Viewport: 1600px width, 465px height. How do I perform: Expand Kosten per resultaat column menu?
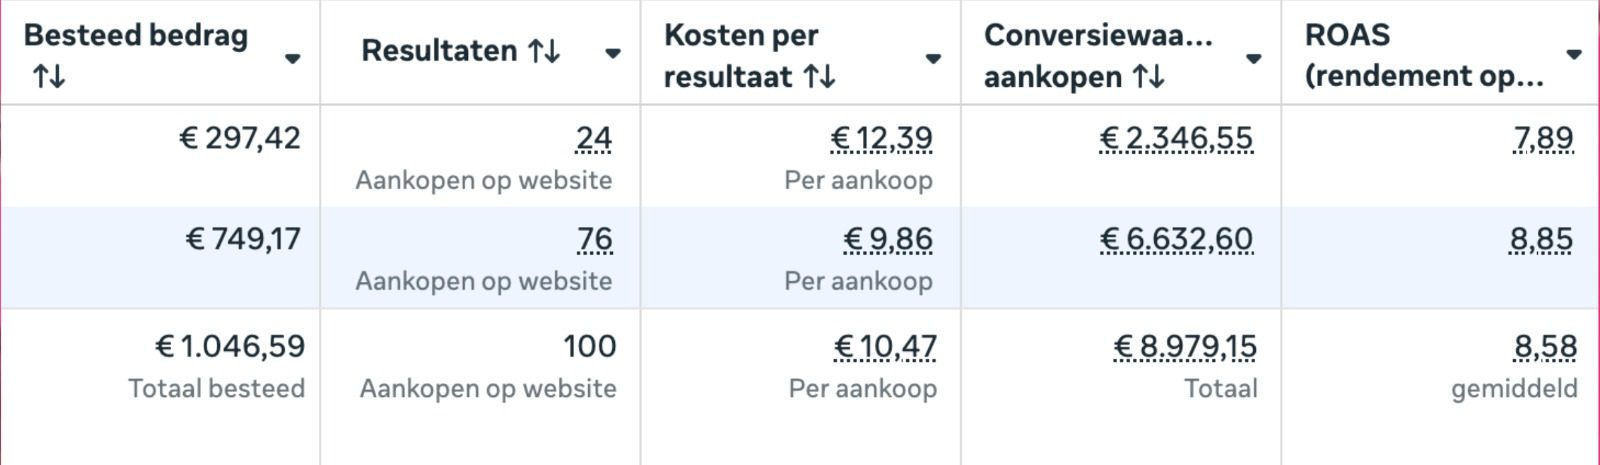click(x=933, y=58)
